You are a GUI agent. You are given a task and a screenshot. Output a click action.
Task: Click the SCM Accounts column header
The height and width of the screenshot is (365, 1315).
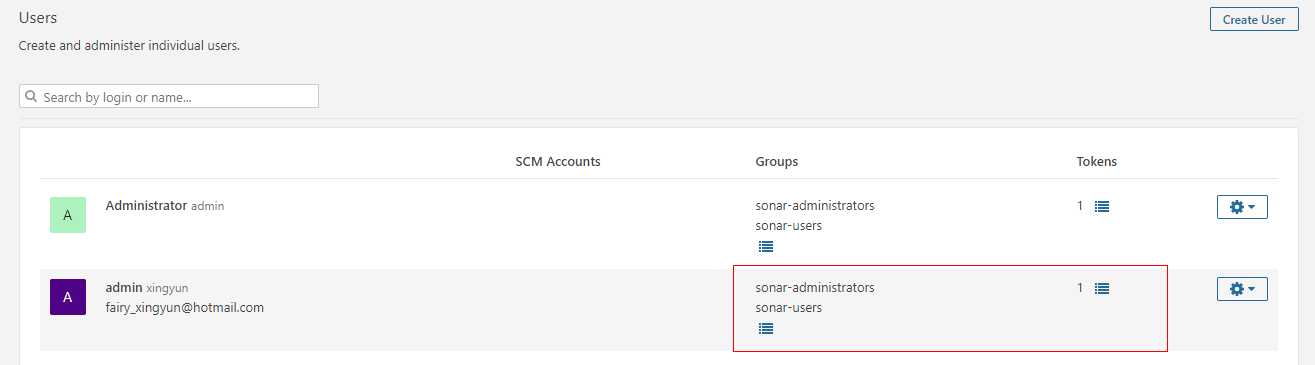[558, 161]
